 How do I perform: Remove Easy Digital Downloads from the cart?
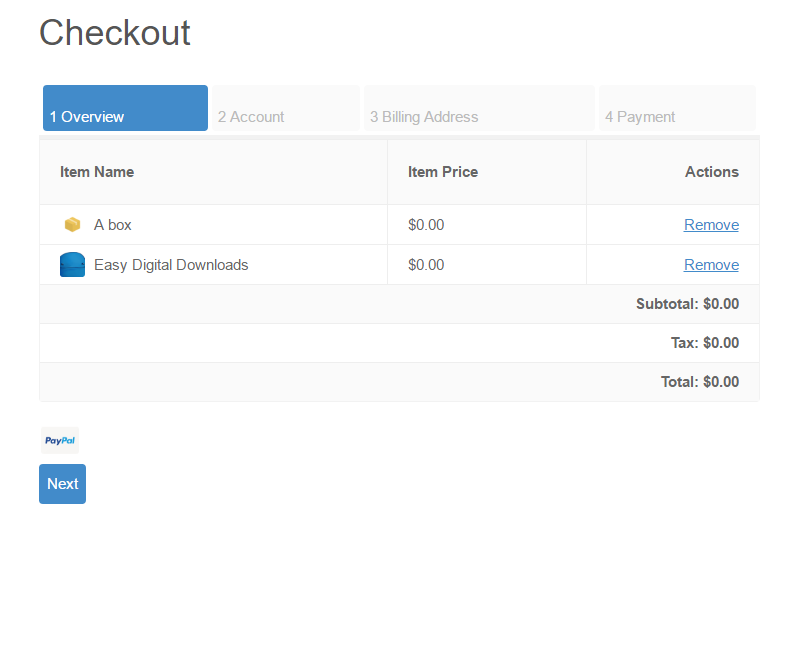click(711, 265)
